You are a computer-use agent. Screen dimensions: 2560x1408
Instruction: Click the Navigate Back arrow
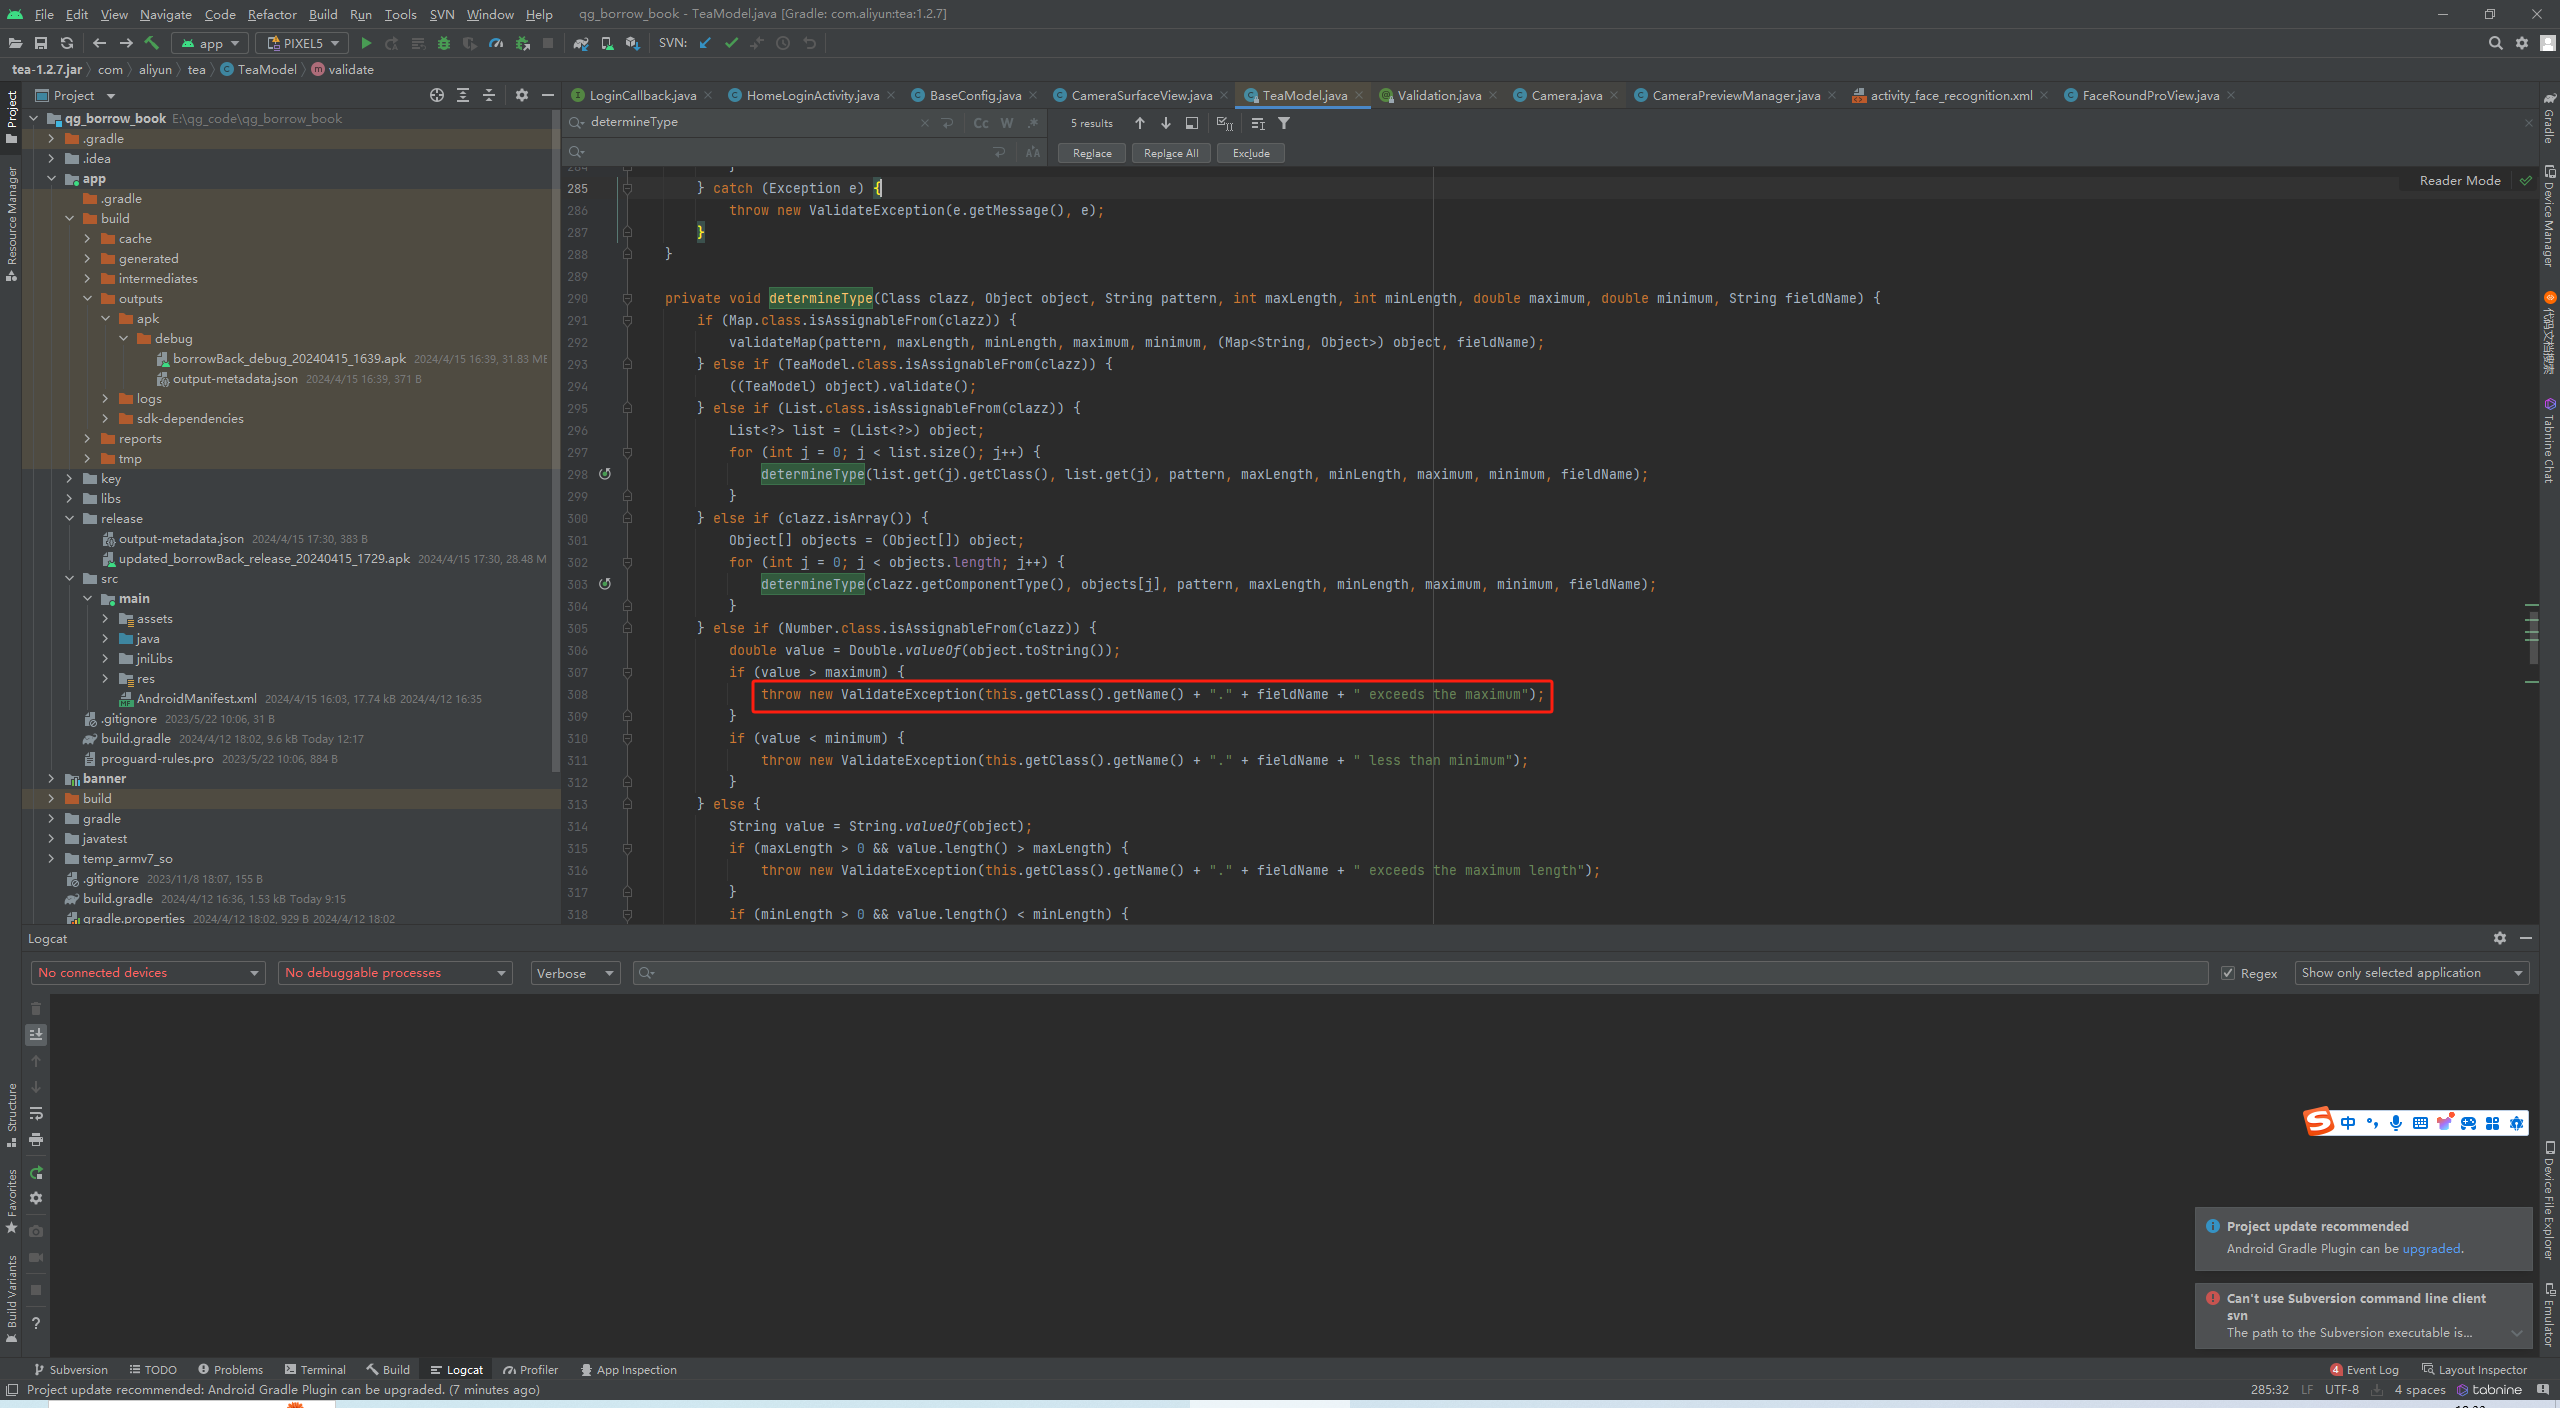click(99, 43)
